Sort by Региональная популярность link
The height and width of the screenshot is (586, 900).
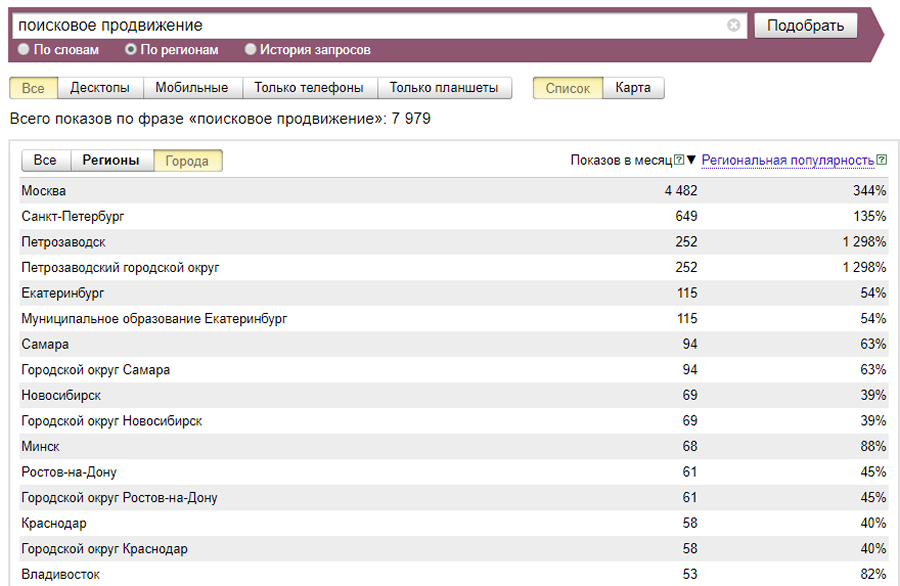point(788,160)
